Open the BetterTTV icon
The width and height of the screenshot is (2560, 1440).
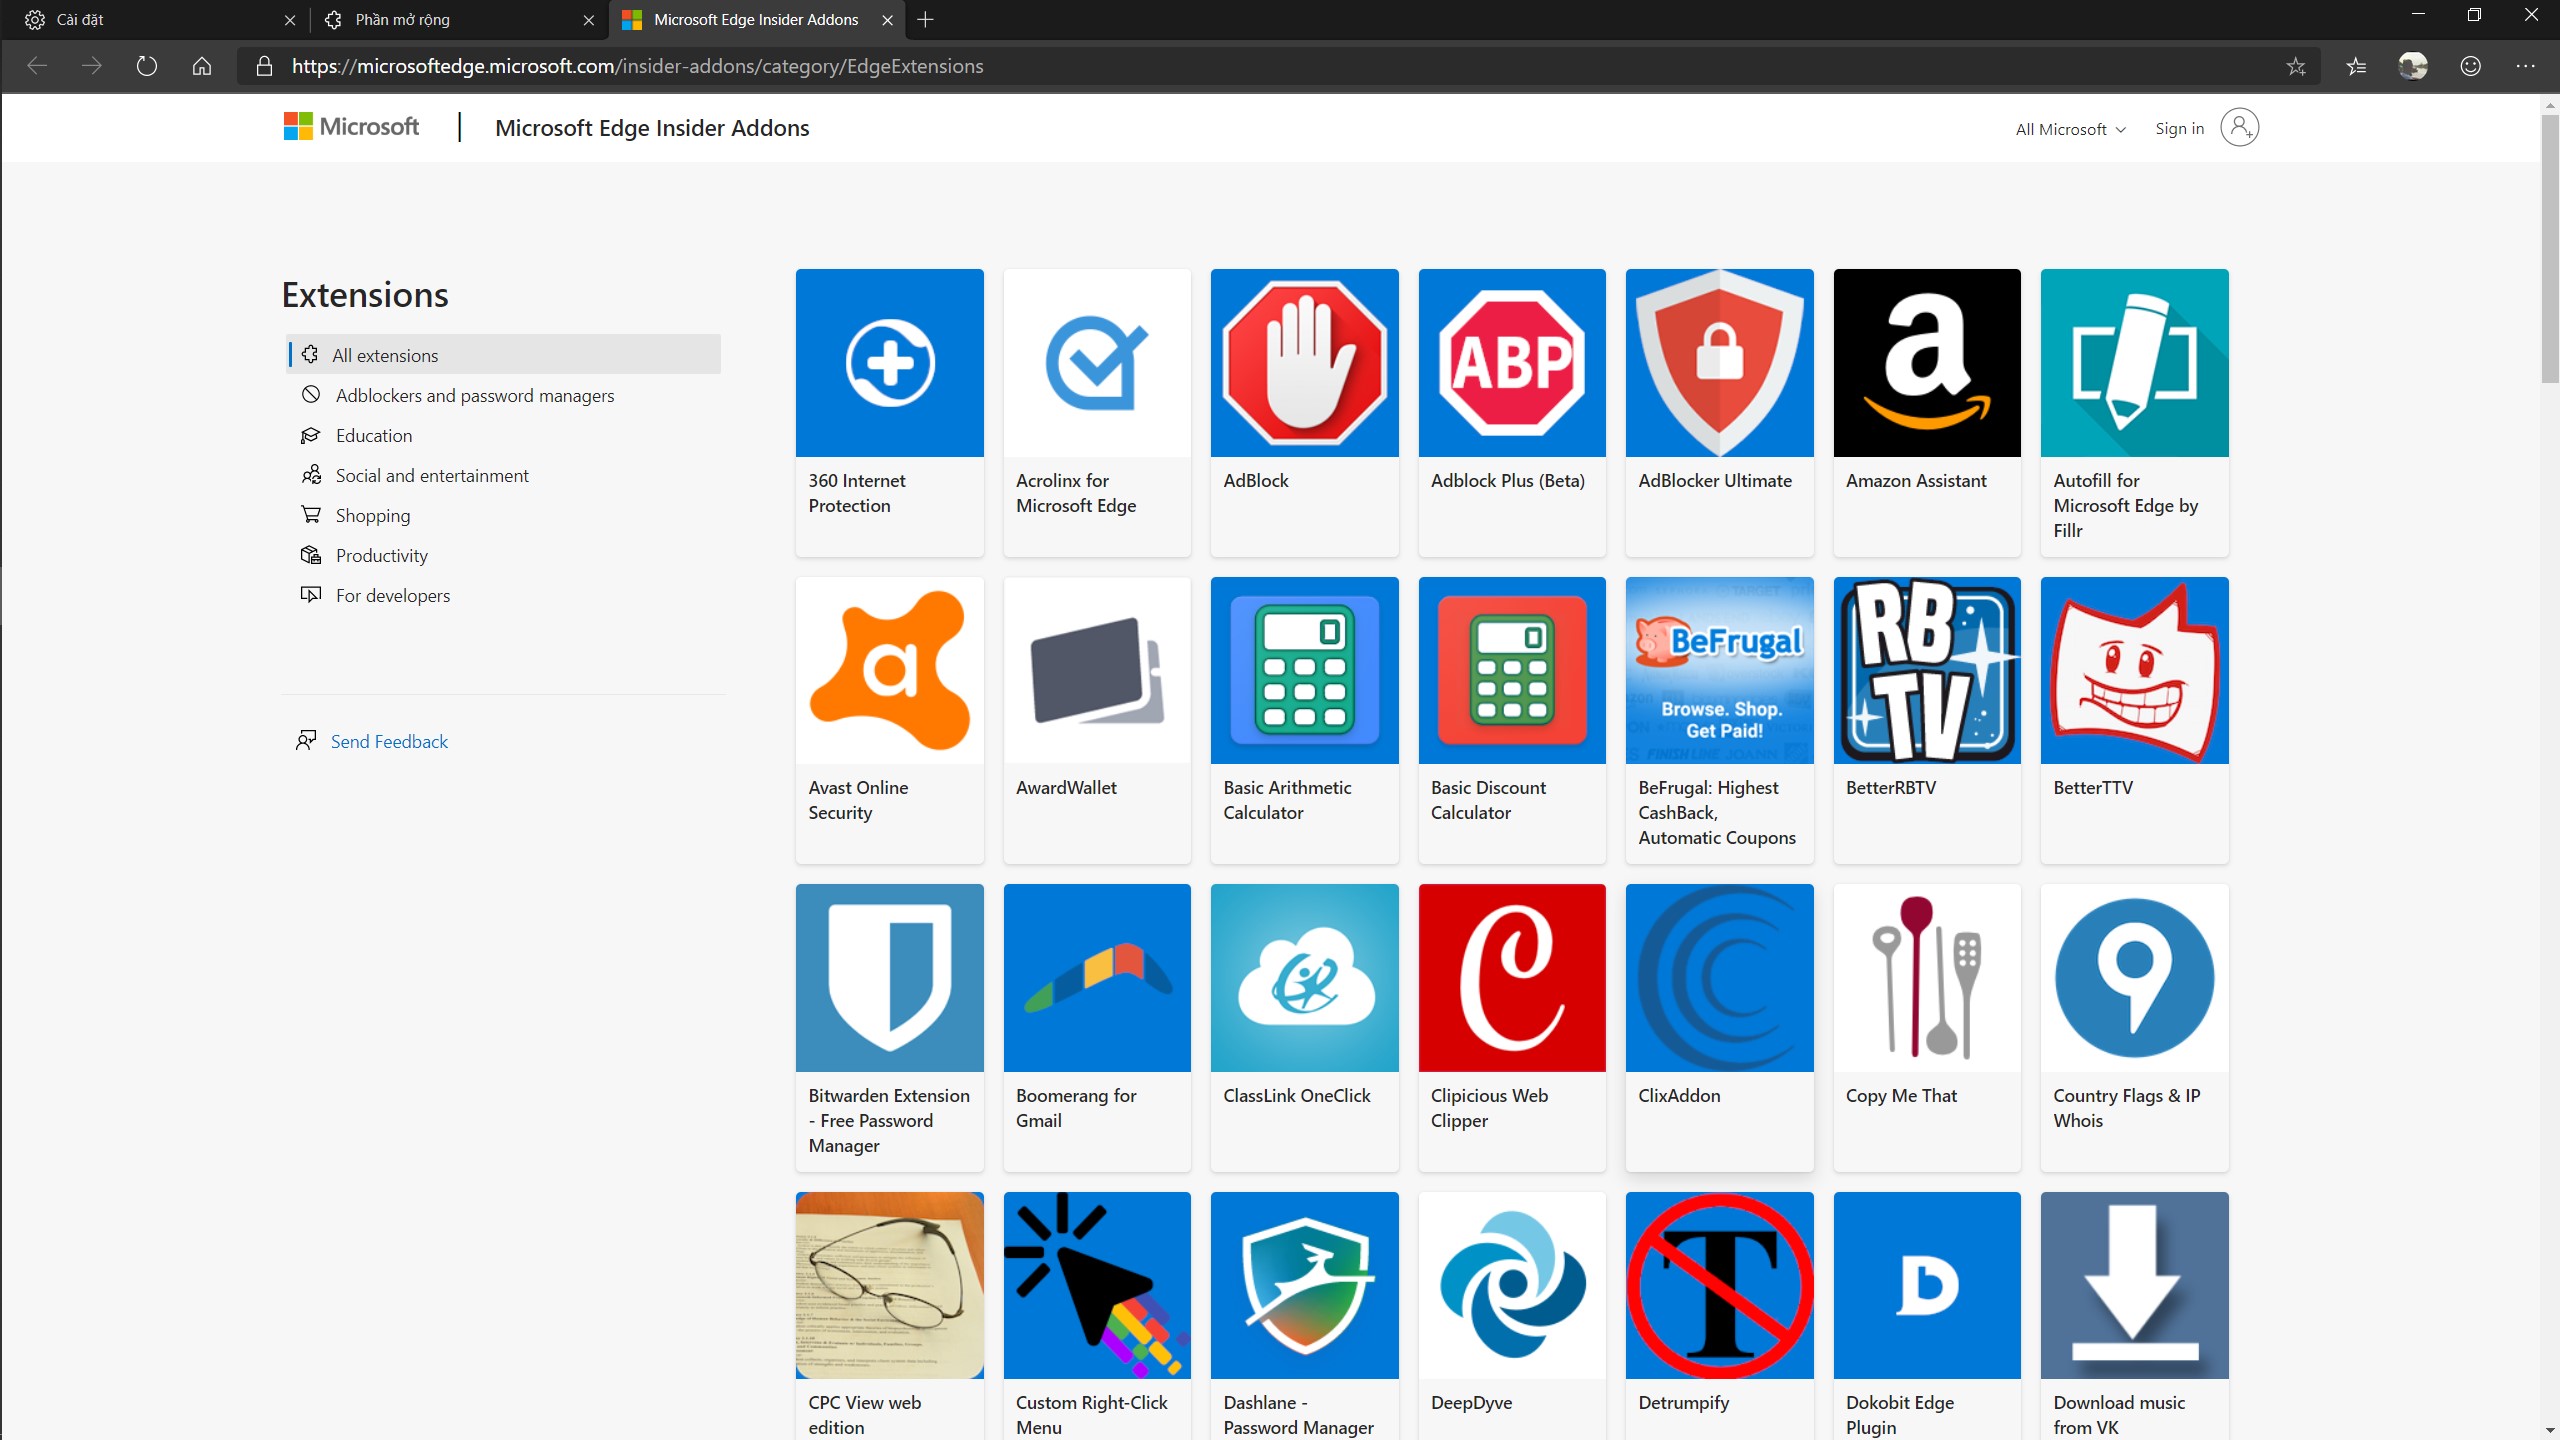2134,670
